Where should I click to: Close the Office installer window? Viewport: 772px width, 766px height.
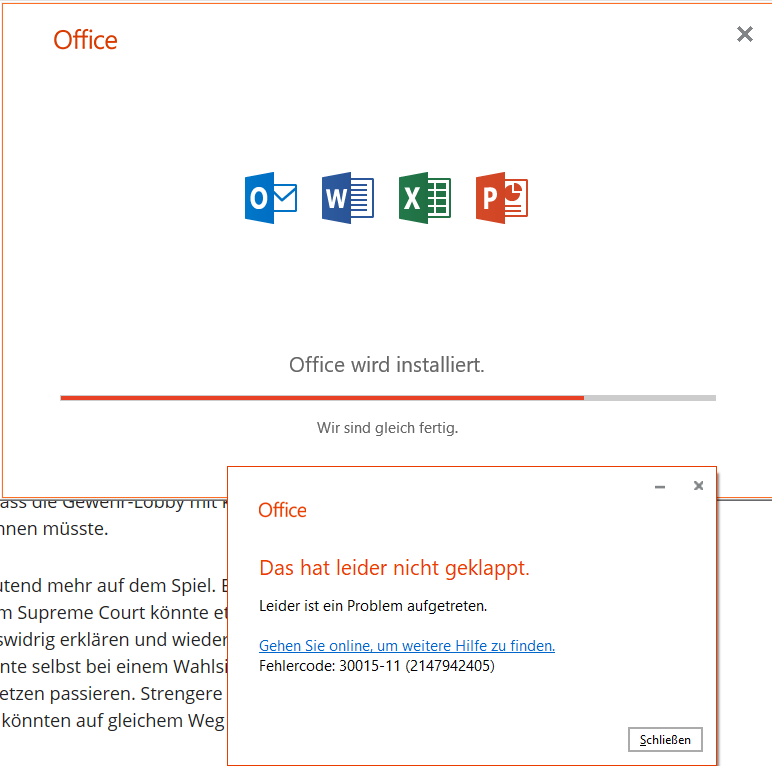point(744,35)
